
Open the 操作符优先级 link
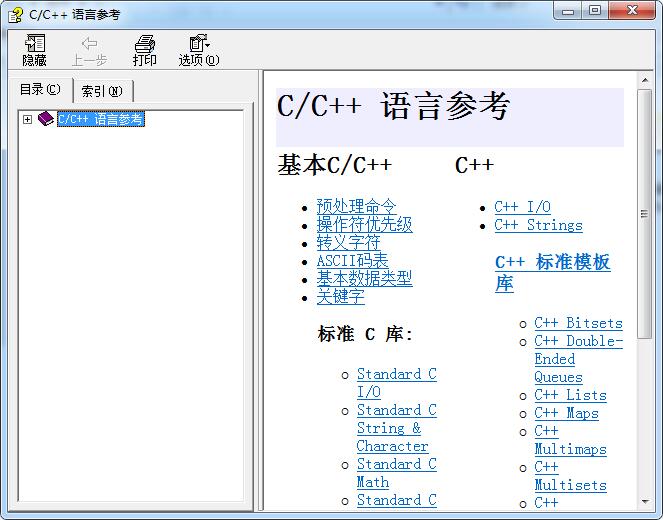pyautogui.click(x=364, y=224)
